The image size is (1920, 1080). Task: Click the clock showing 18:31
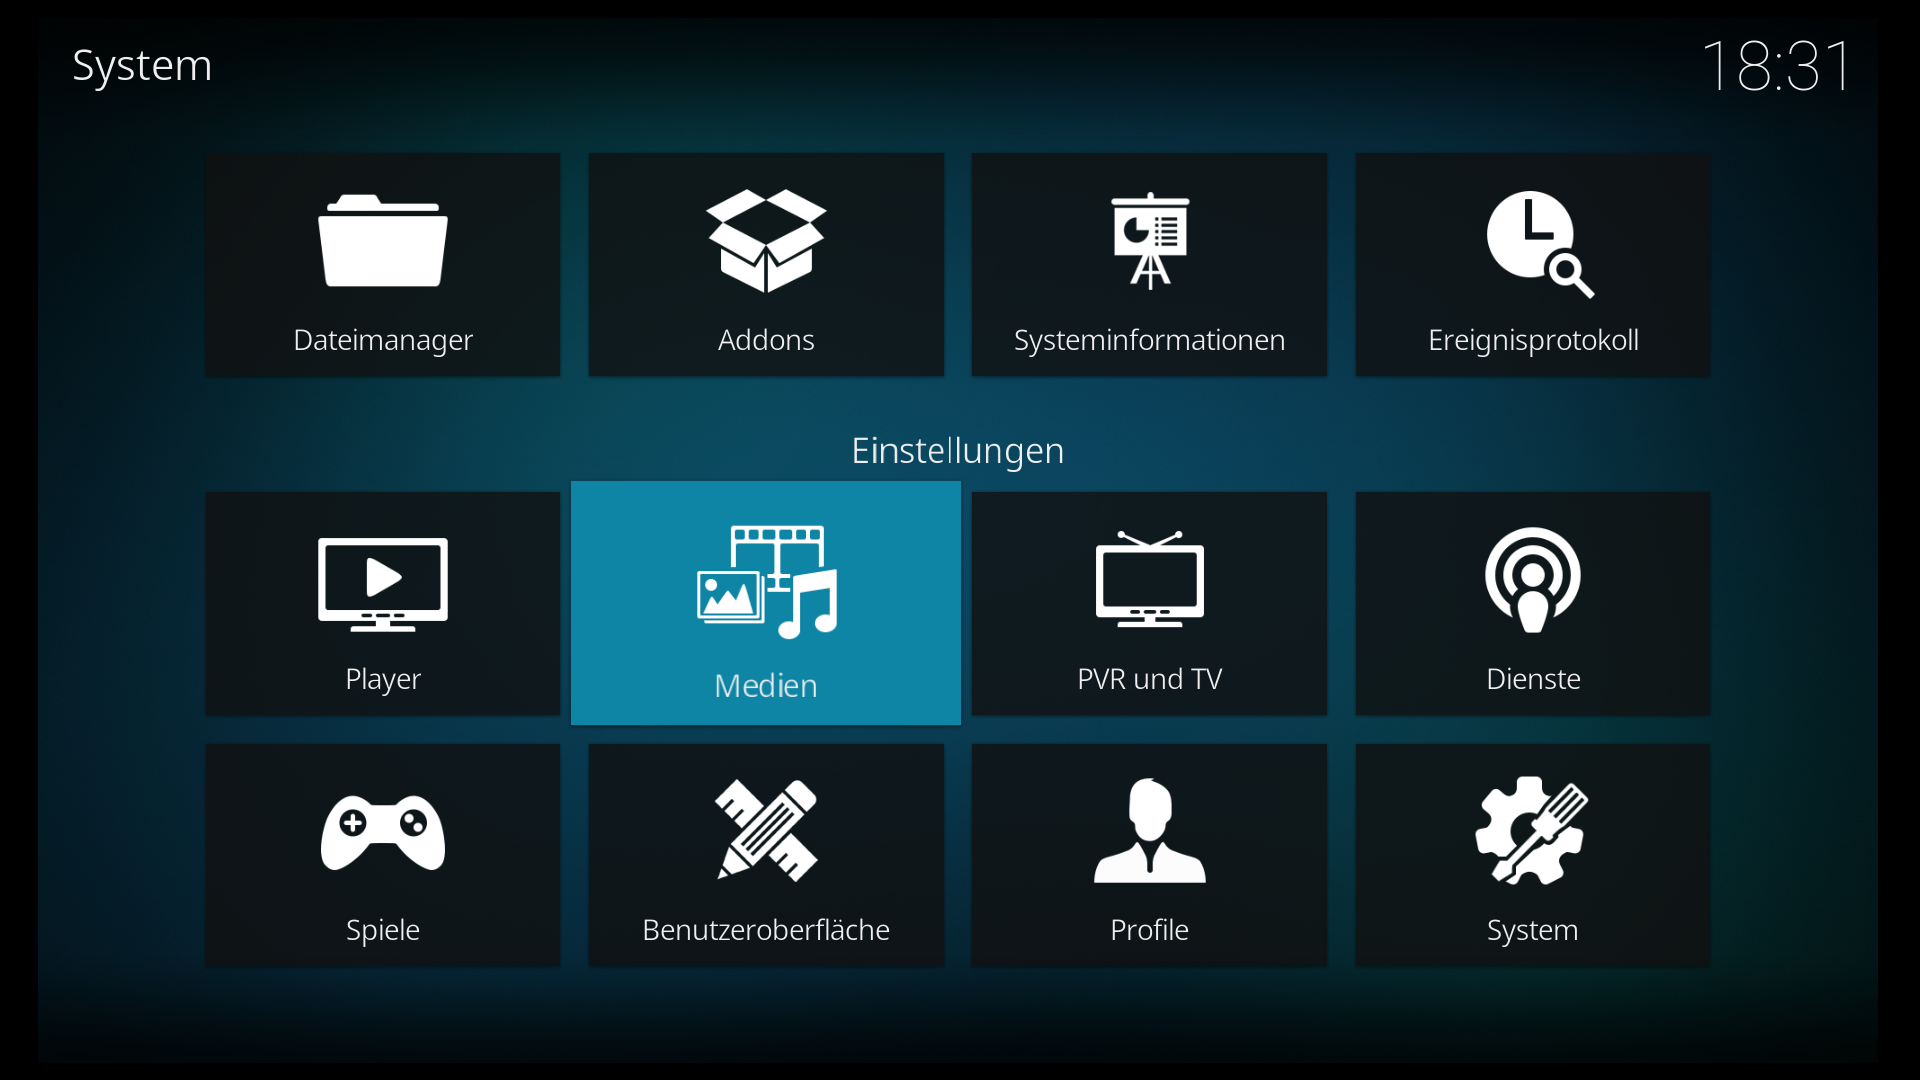(x=1777, y=66)
